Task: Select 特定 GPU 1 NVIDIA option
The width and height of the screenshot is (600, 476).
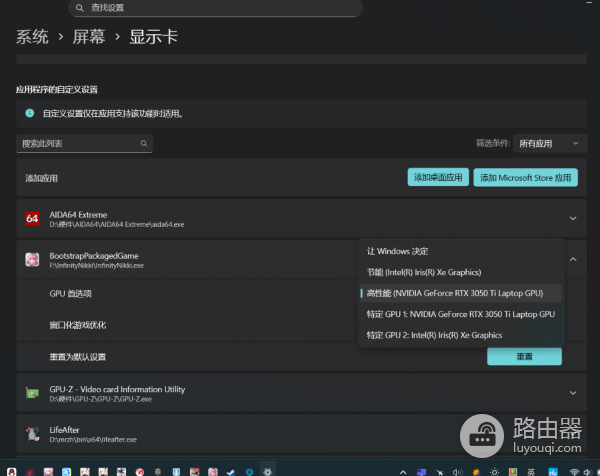Action: [x=461, y=314]
